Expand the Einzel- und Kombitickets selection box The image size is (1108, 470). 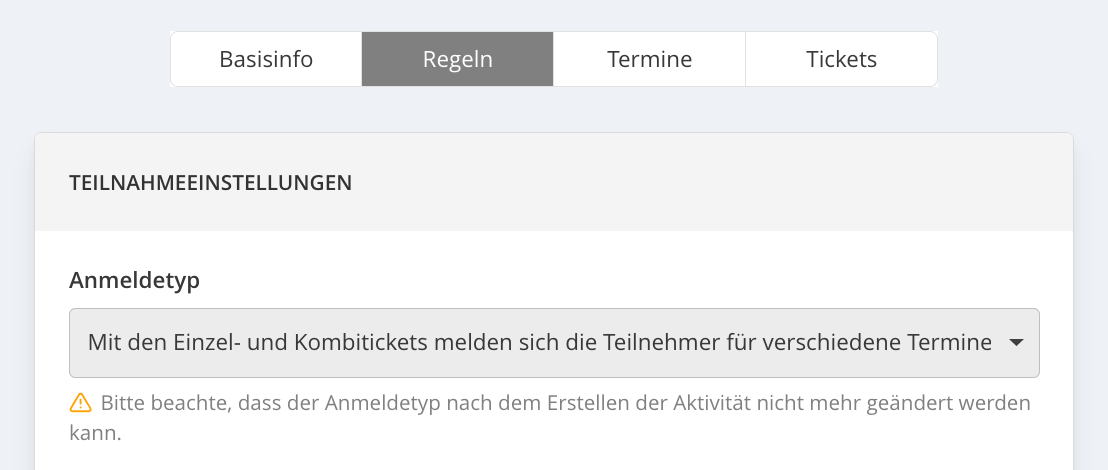pos(554,343)
